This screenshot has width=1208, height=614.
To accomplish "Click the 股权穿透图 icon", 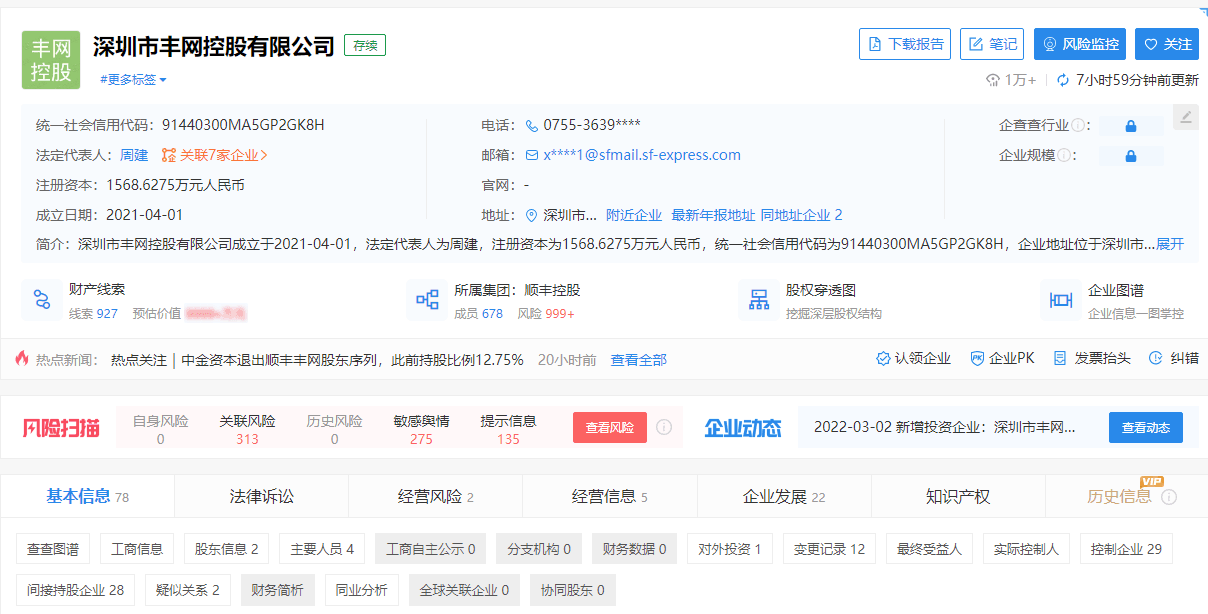I will 759,299.
